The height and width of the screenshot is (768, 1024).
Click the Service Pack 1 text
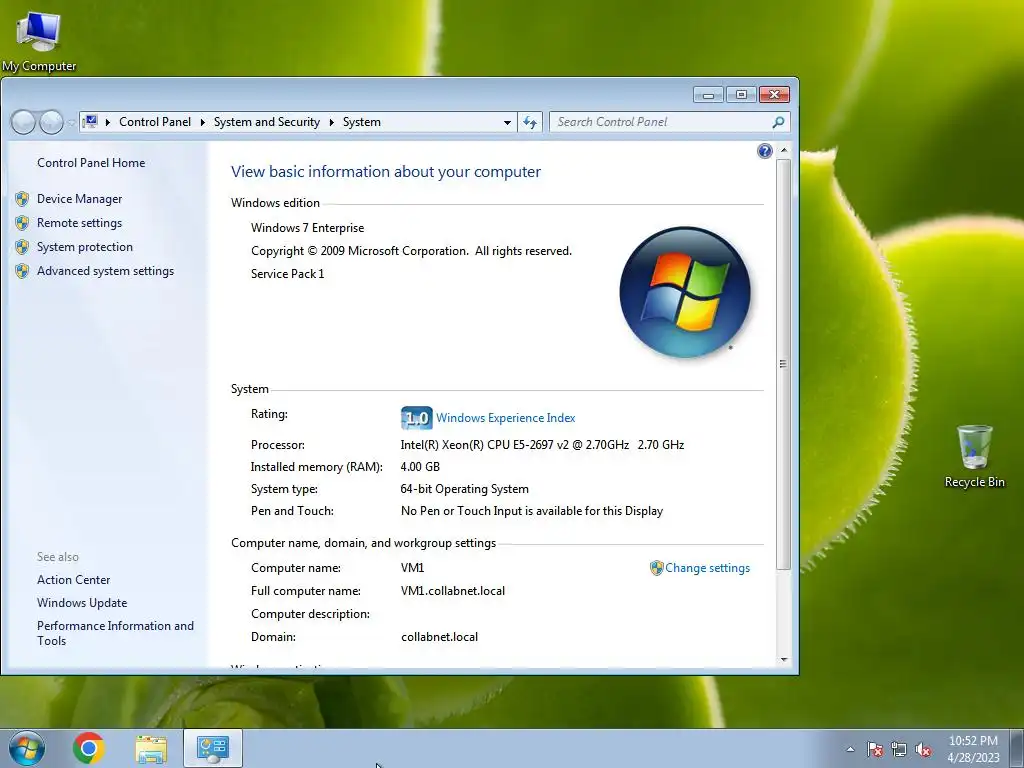[287, 274]
